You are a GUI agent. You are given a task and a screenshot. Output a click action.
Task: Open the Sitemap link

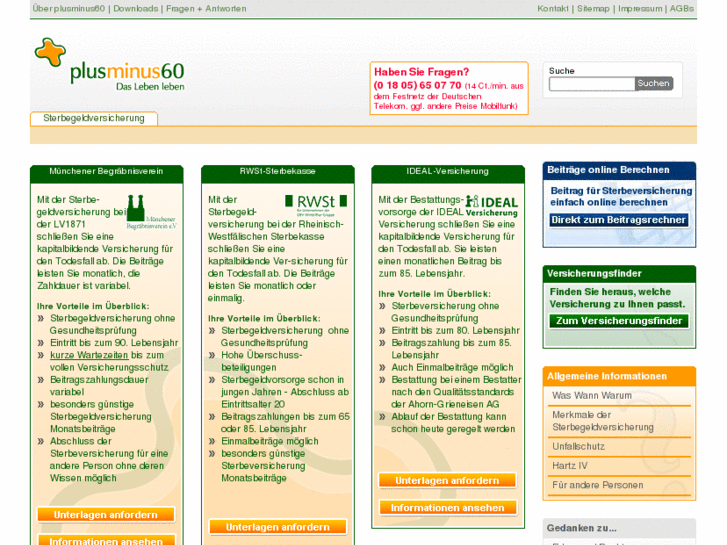tap(593, 8)
